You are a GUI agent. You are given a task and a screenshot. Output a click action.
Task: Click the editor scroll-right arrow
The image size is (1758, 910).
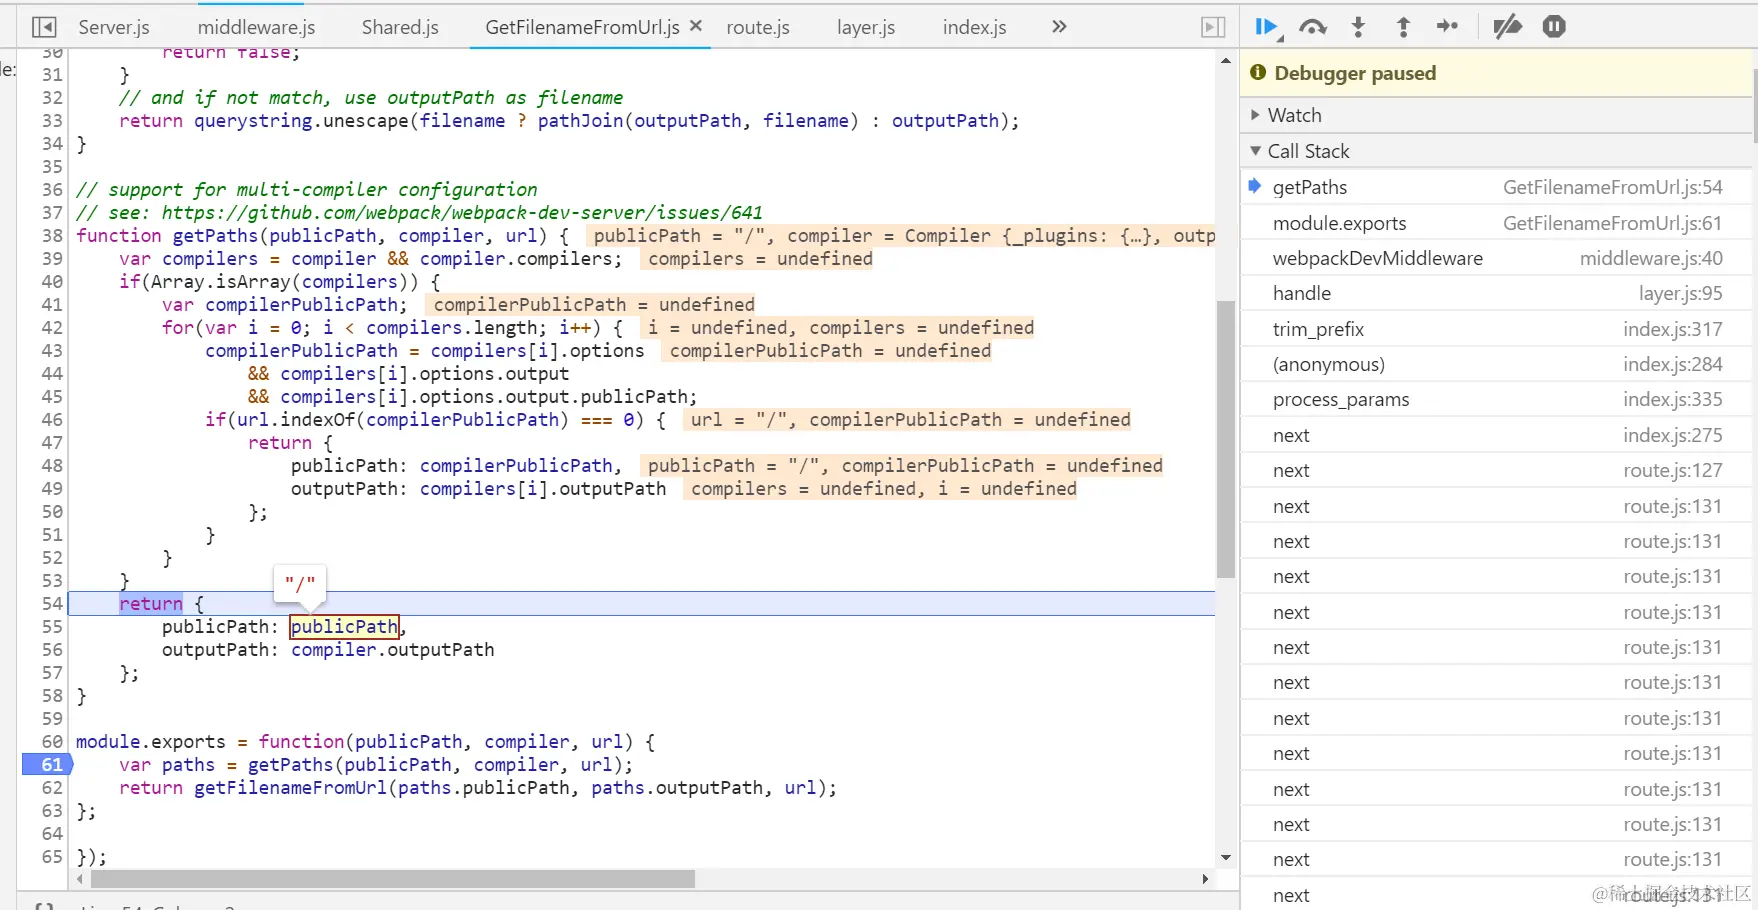click(1205, 879)
